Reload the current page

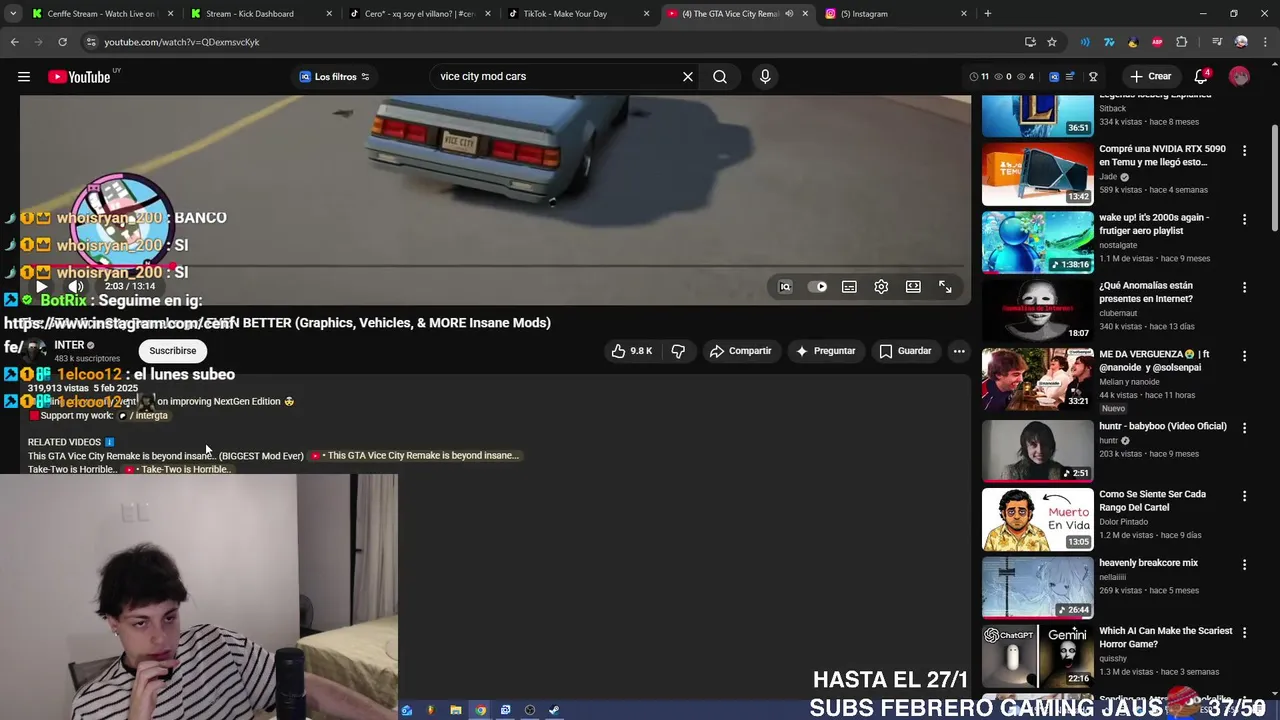62,42
